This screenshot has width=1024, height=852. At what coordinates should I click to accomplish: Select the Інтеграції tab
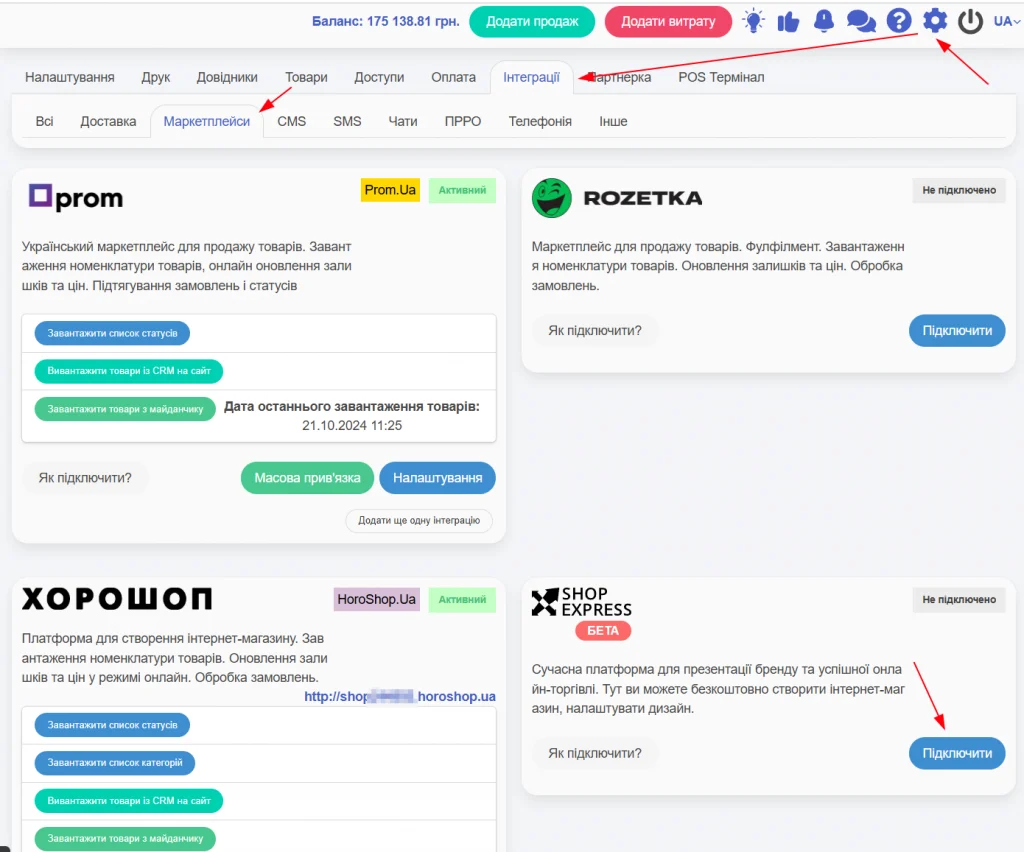coord(532,77)
